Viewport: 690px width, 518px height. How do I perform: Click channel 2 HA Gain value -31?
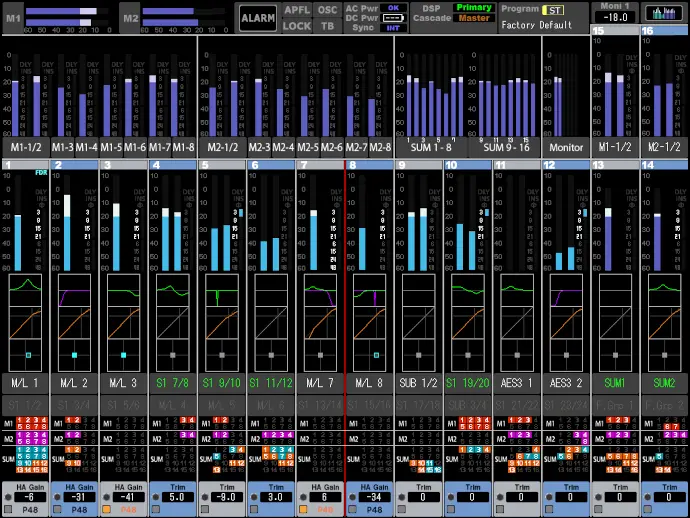click(x=79, y=497)
